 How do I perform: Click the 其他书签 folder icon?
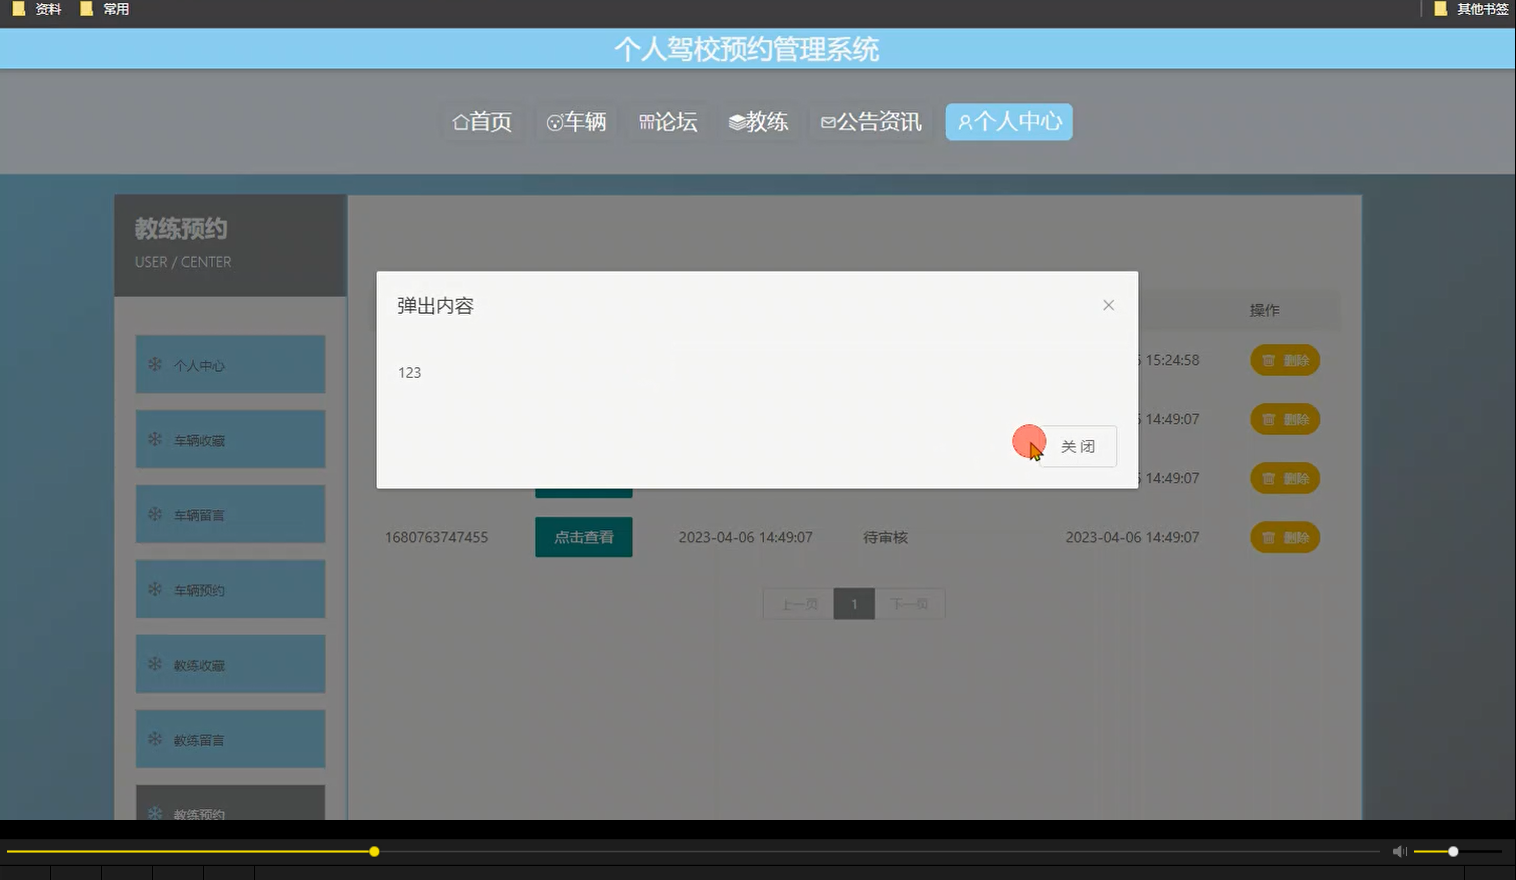pyautogui.click(x=1440, y=8)
